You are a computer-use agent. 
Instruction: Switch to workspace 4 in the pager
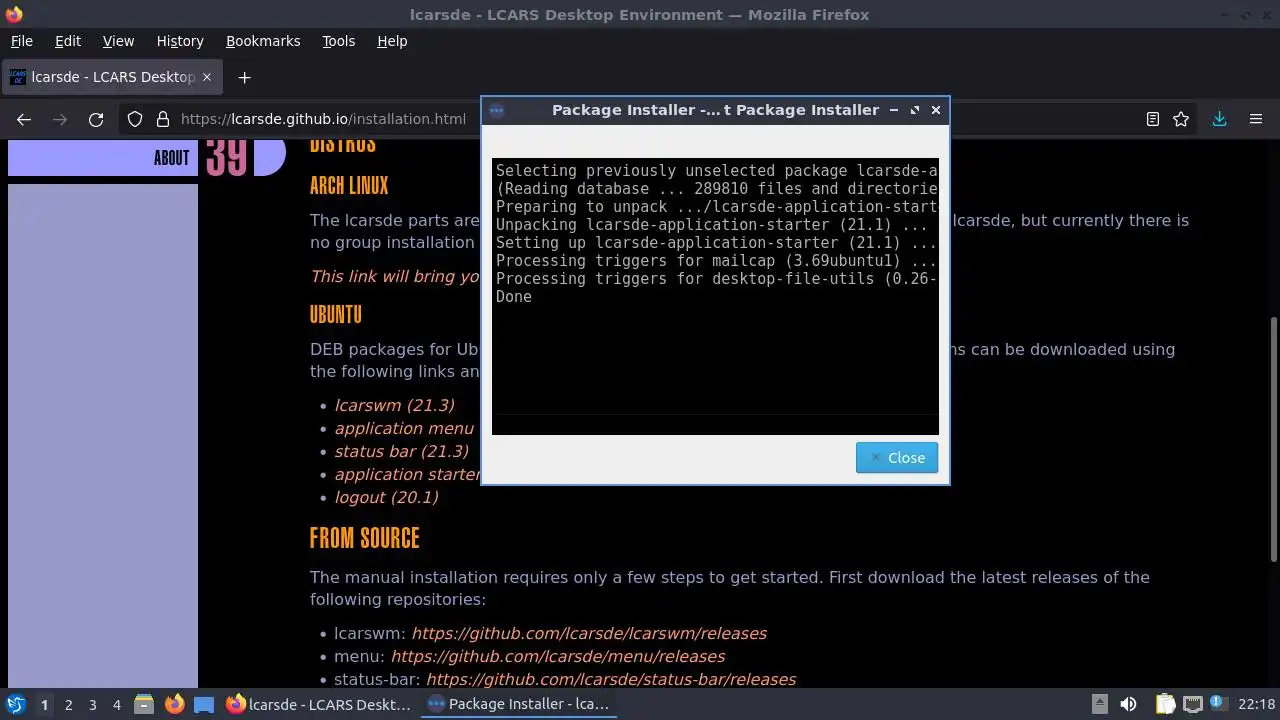point(116,705)
